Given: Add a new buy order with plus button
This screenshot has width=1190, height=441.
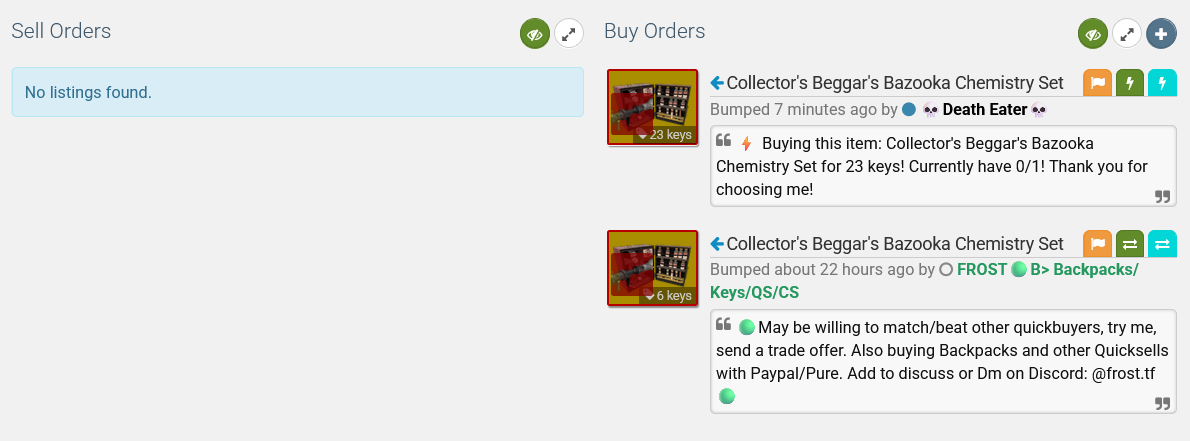Looking at the screenshot, I should click(1161, 34).
